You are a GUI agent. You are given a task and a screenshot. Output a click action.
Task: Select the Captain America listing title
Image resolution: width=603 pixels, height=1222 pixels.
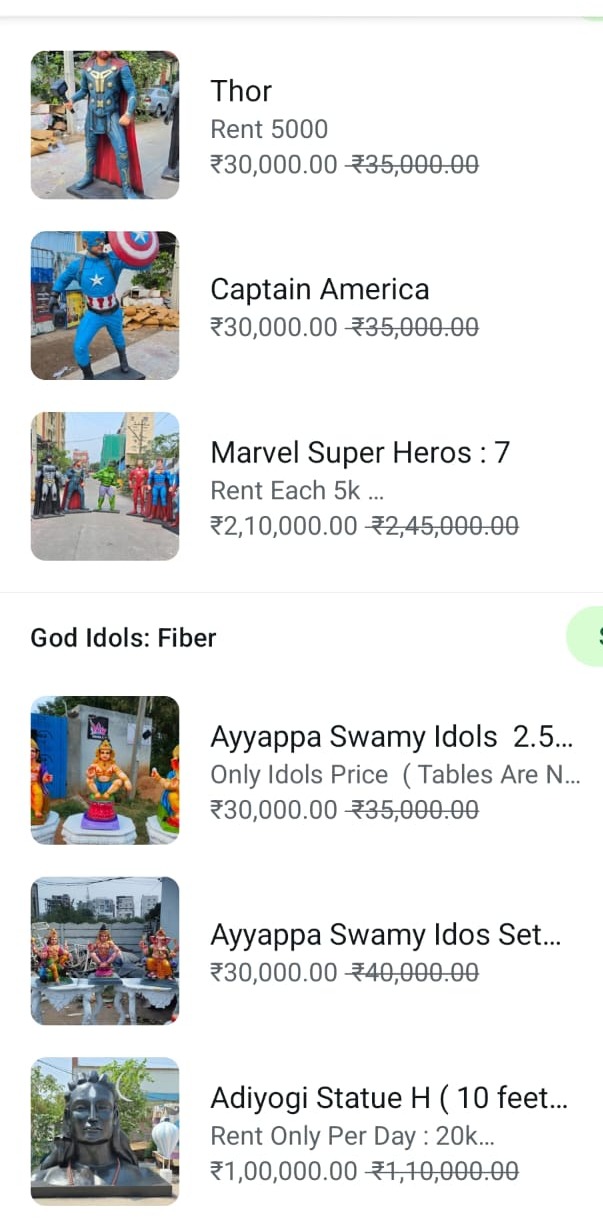point(319,289)
